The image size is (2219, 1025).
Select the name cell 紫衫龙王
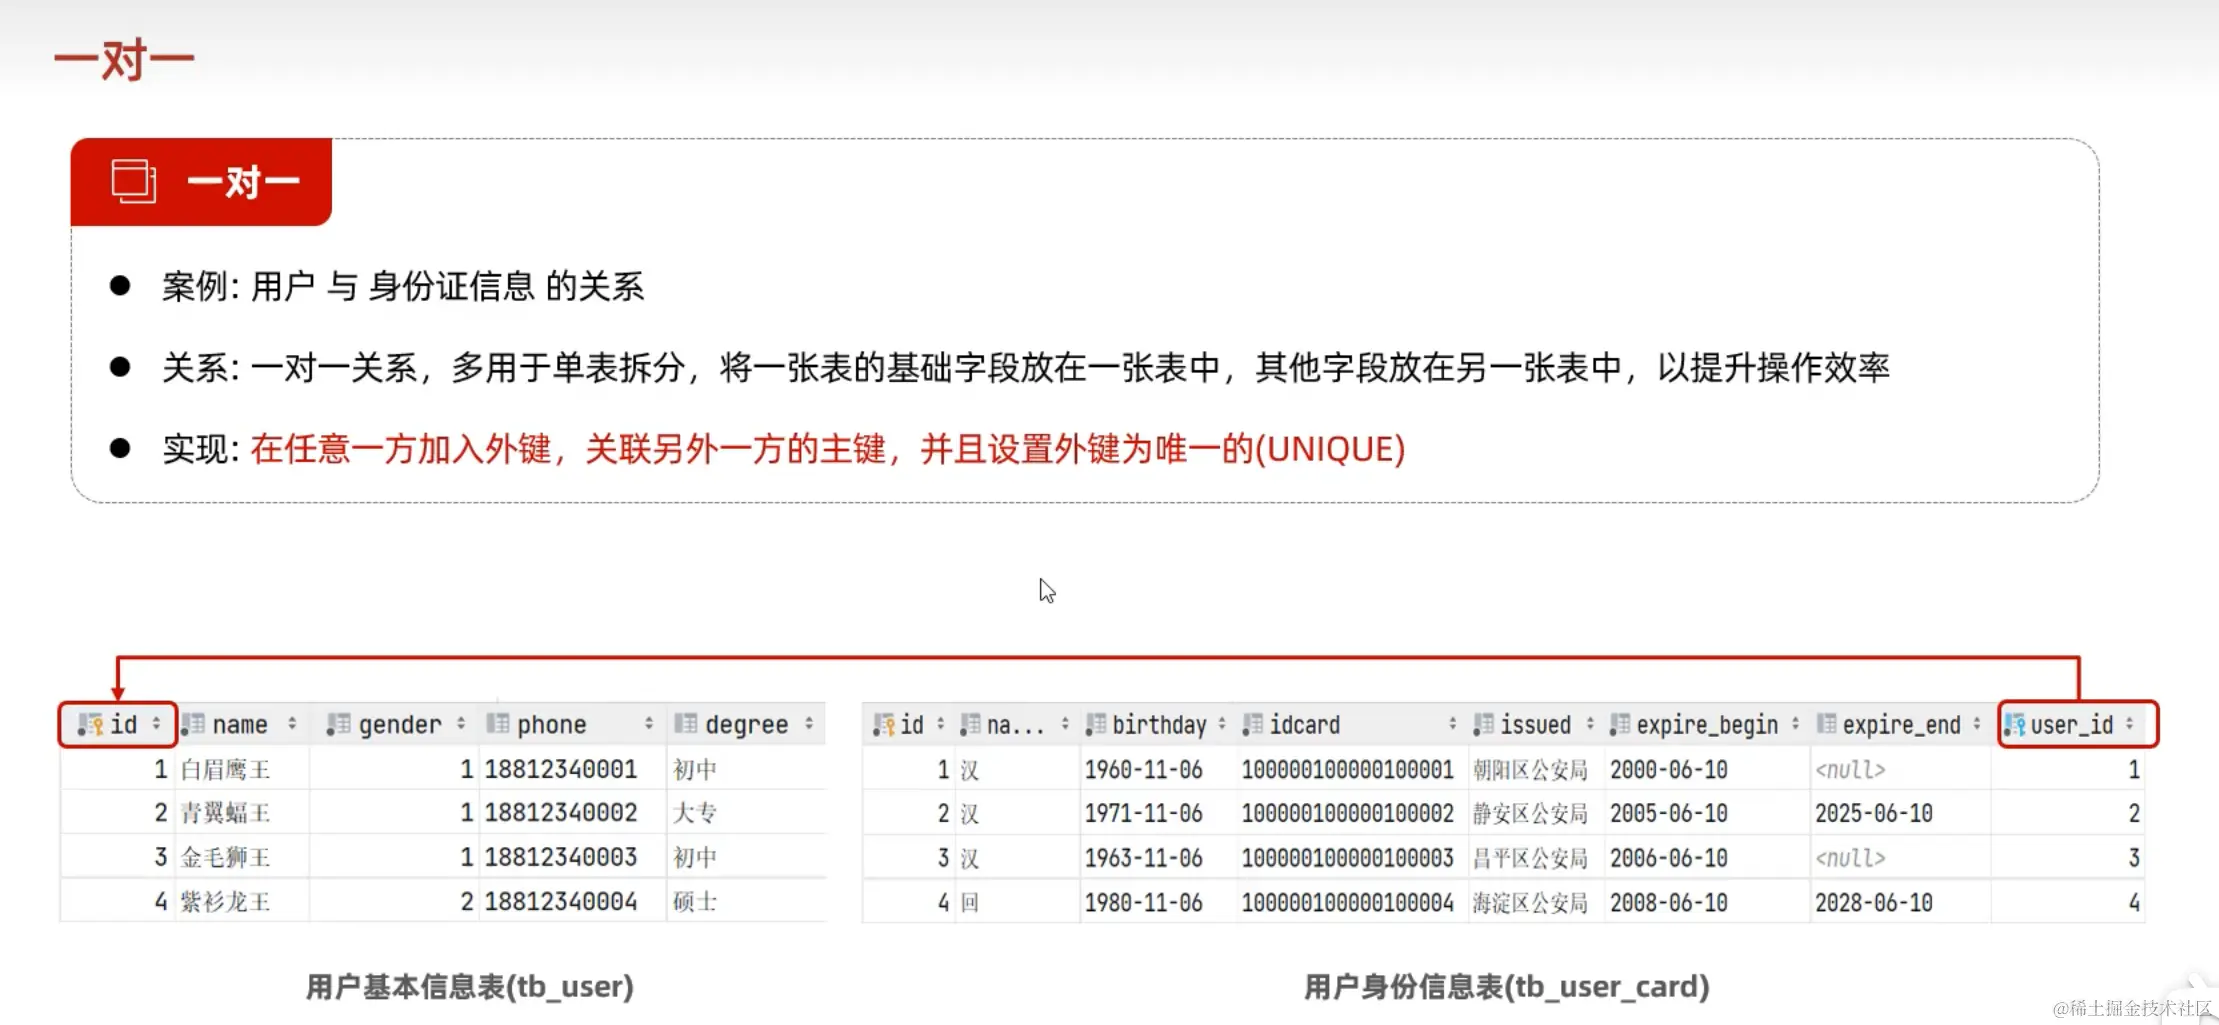[226, 902]
